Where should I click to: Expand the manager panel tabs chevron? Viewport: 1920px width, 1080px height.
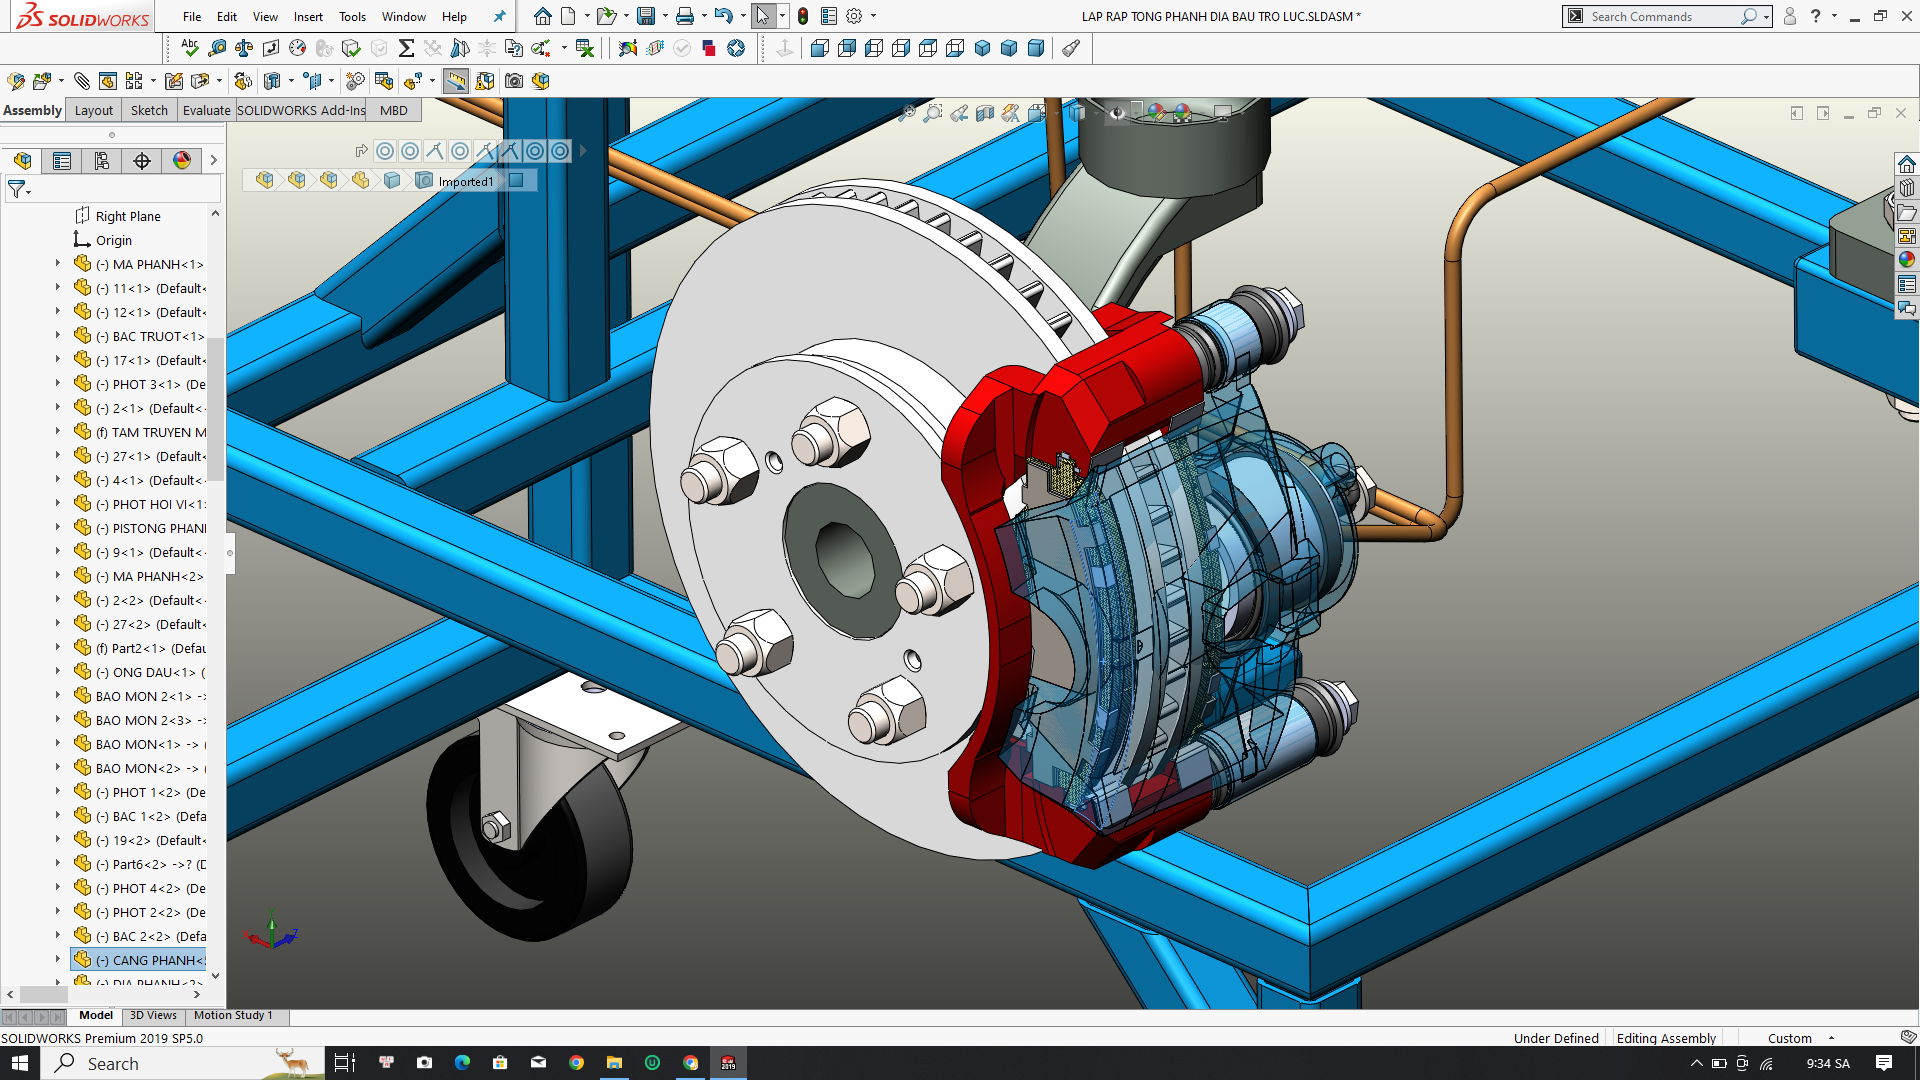213,161
